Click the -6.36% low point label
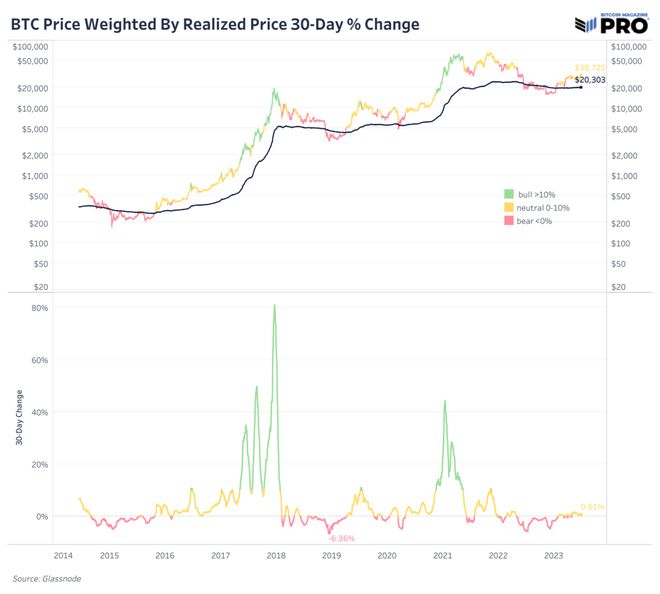Screen dimensions: 660x594 (x=343, y=539)
